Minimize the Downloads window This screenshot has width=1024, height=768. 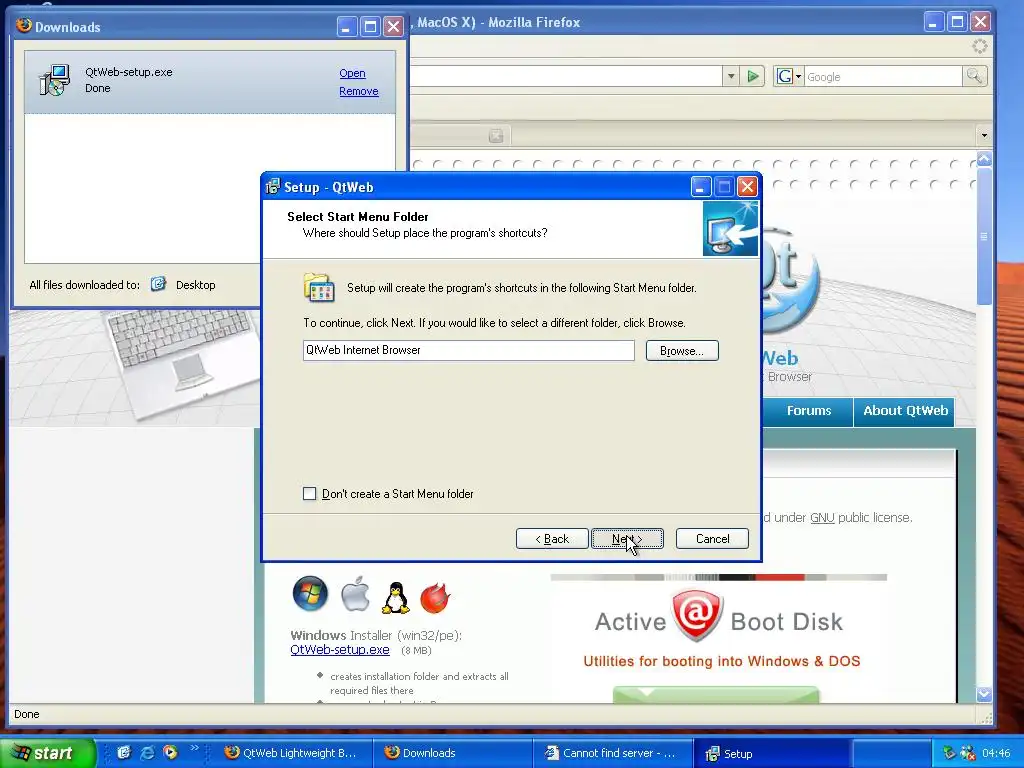[x=346, y=27]
